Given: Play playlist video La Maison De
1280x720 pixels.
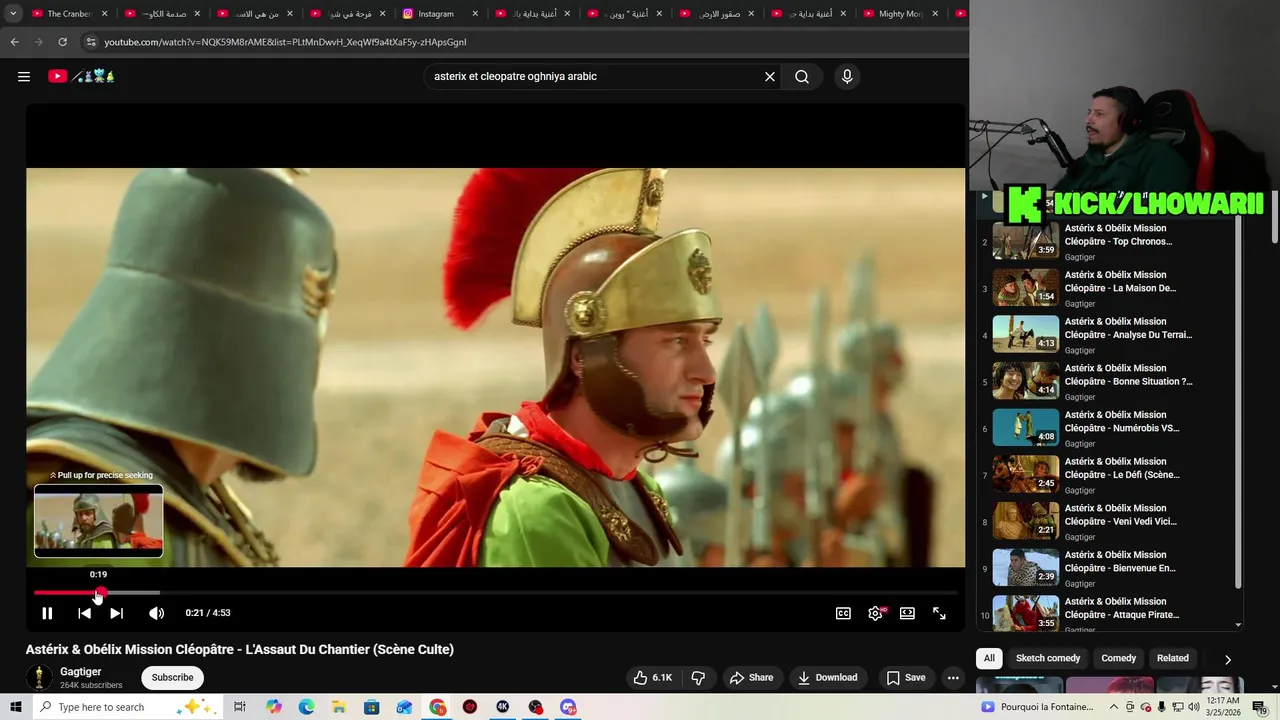Looking at the screenshot, I should (x=1108, y=288).
